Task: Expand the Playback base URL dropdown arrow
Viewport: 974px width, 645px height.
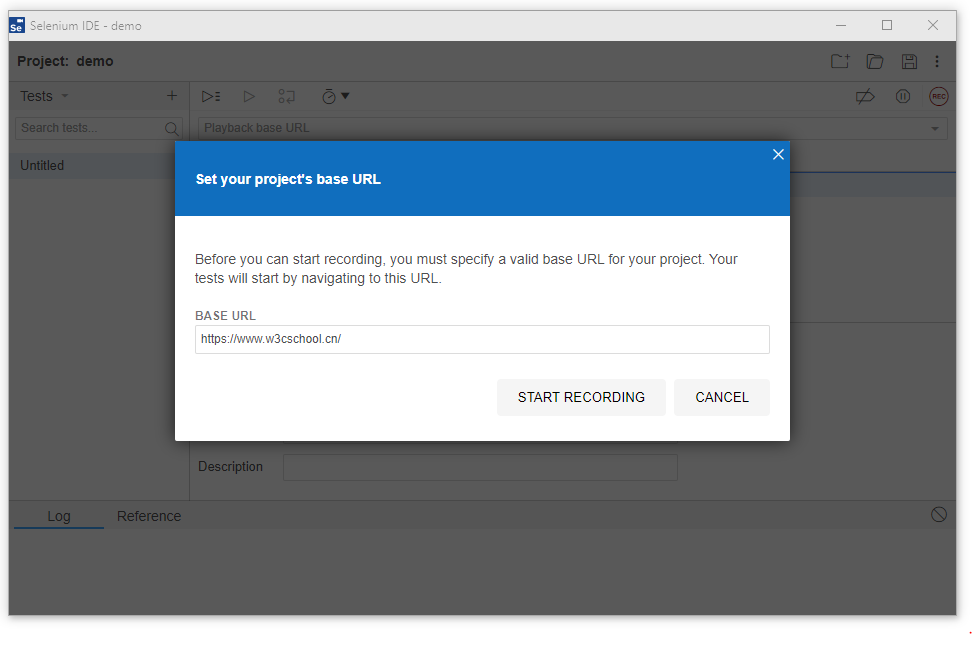Action: [x=935, y=128]
